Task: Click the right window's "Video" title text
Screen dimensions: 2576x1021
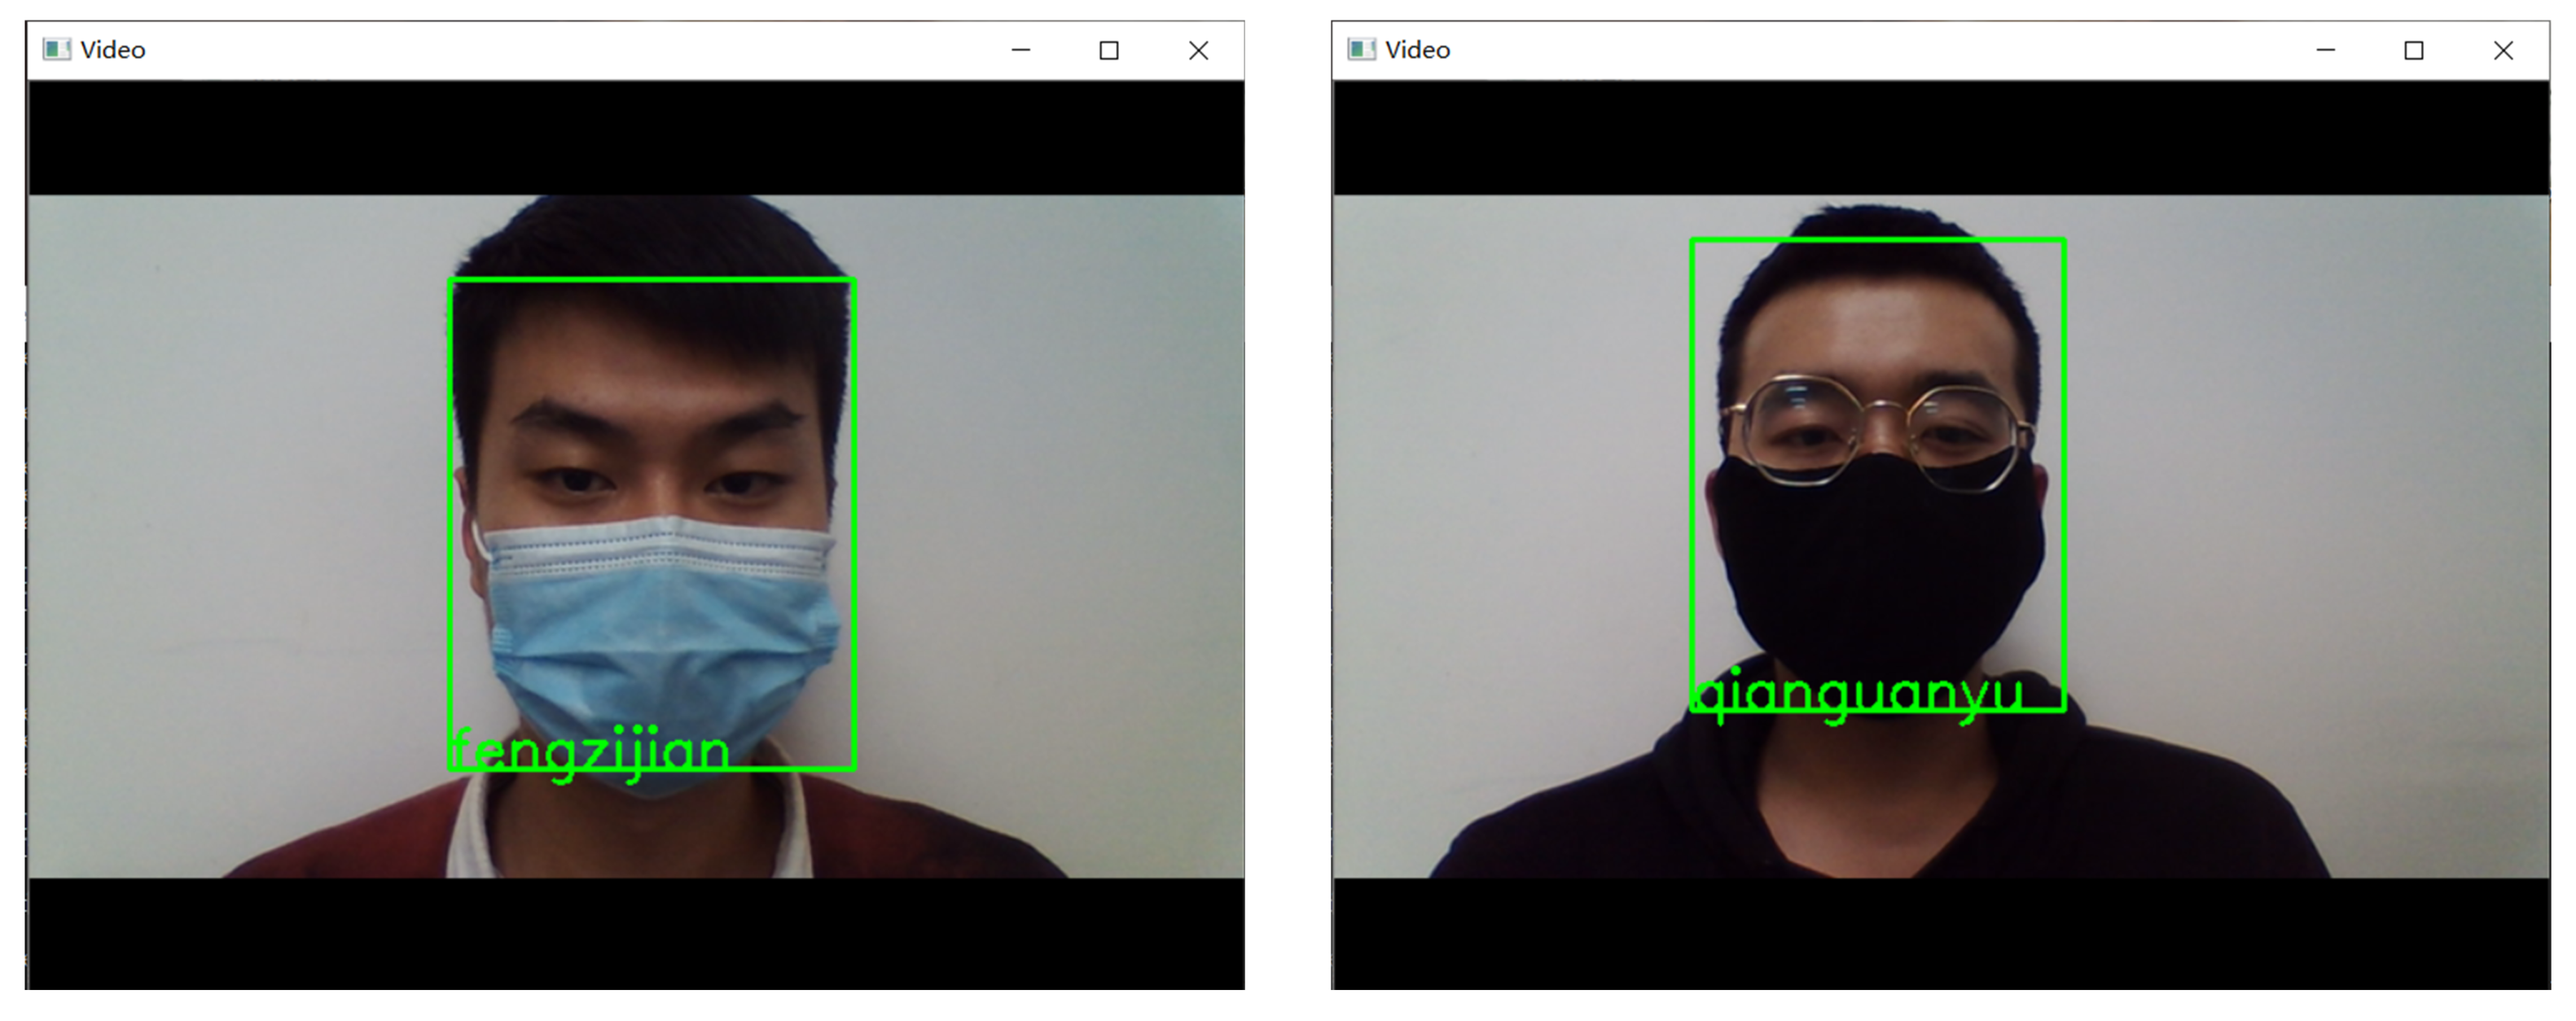Action: (x=1417, y=50)
